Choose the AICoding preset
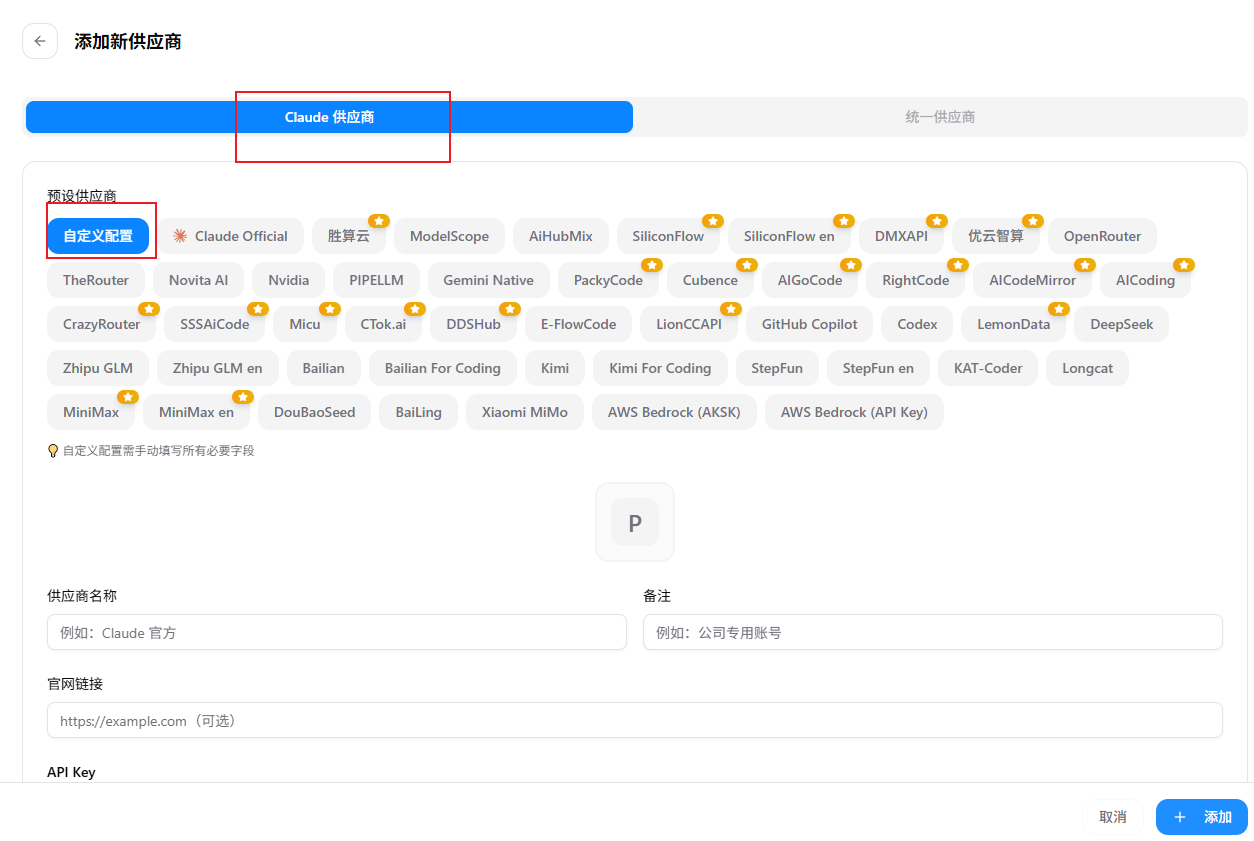This screenshot has height=841, width=1254. coord(1145,280)
